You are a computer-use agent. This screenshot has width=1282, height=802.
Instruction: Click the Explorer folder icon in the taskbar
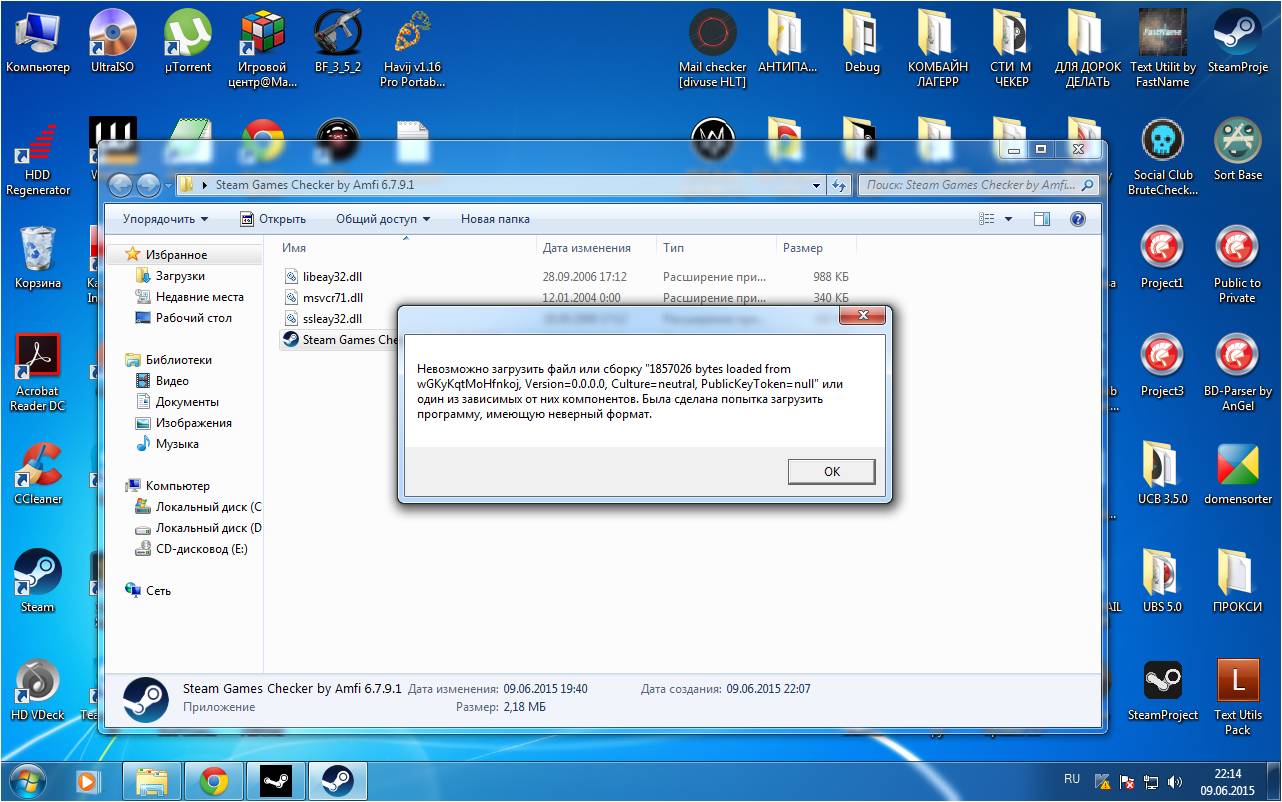tap(152, 780)
